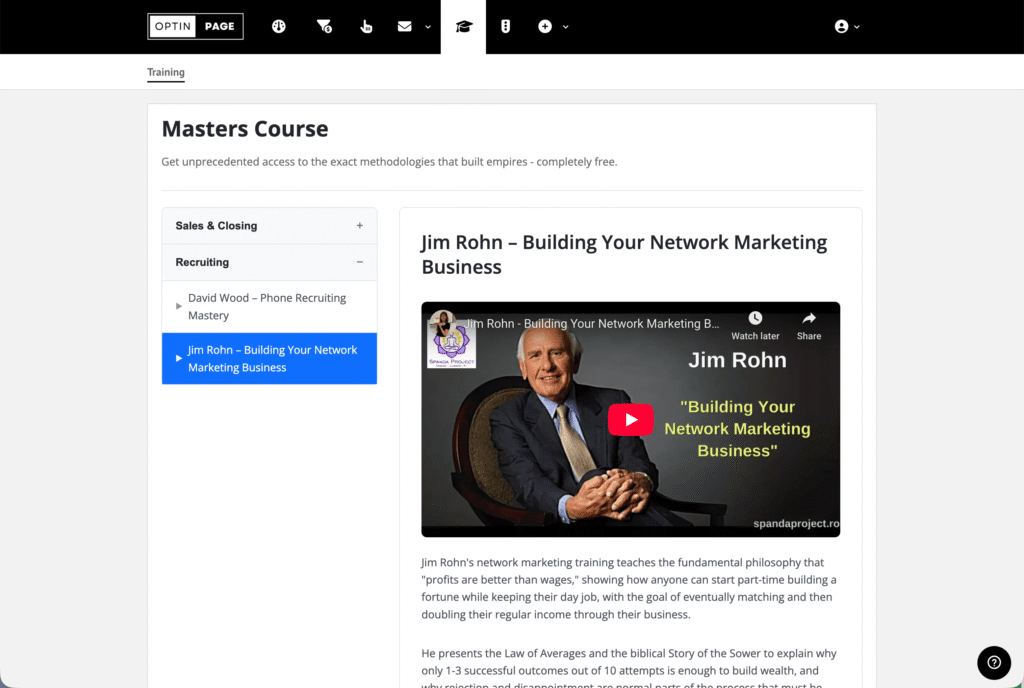Open the funnel with dollar icon

(x=324, y=27)
